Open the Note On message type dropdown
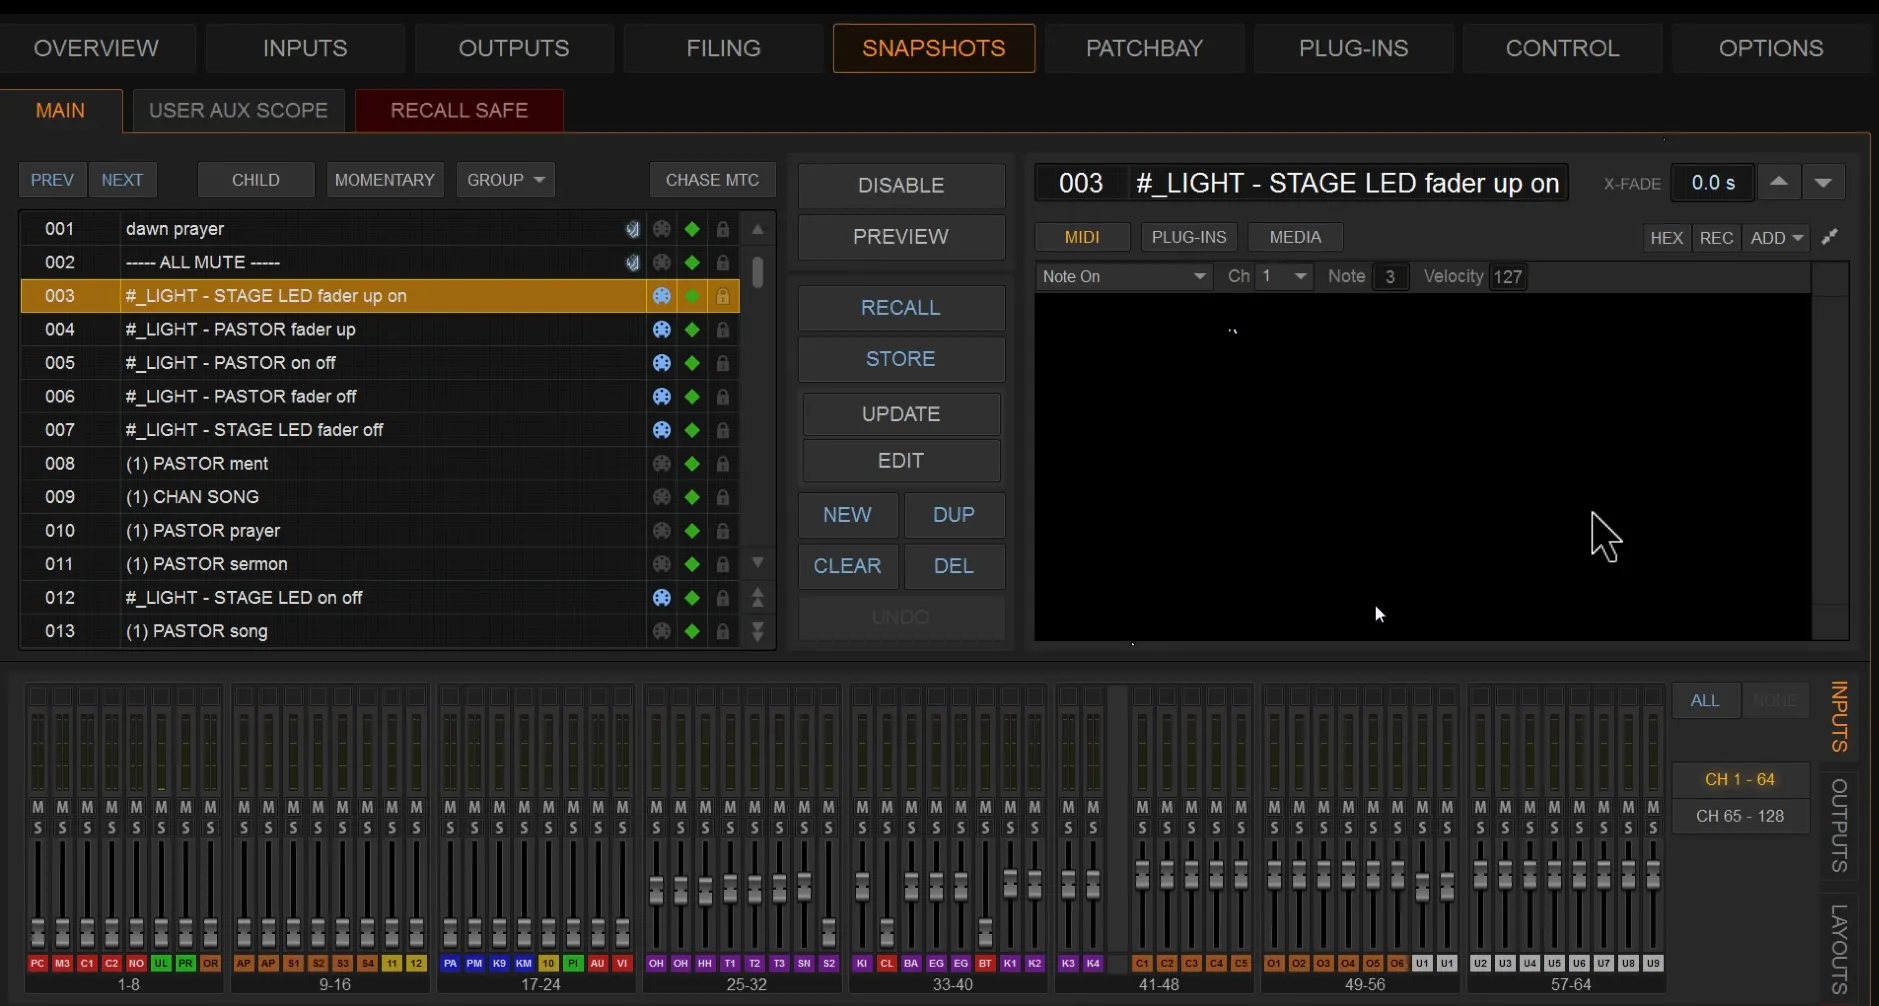1879x1006 pixels. [x=1124, y=277]
